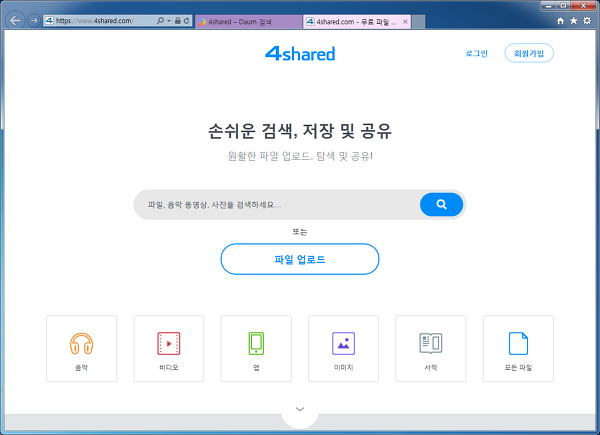600x435 pixels.
Task: Click the 파일 업로드 button
Action: 300,259
